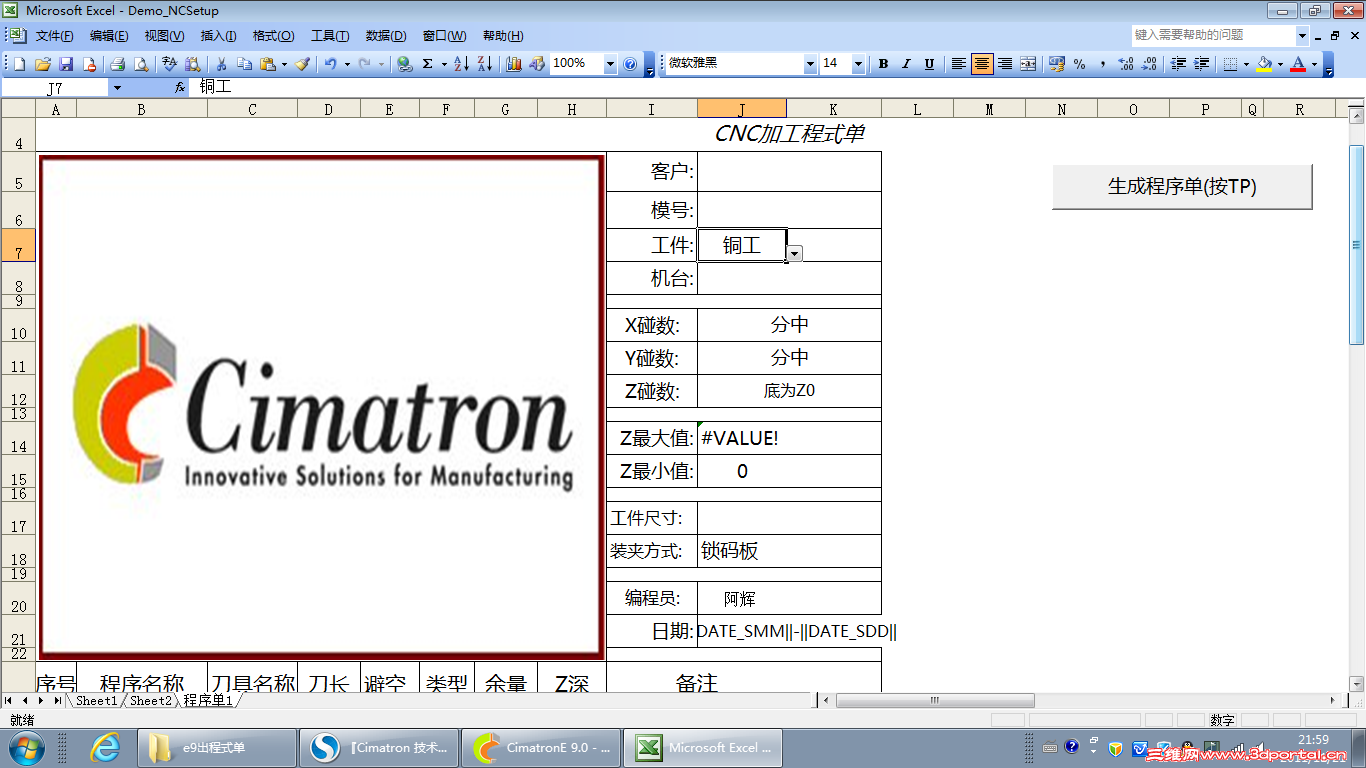Align text to the right

[x=1005, y=64]
